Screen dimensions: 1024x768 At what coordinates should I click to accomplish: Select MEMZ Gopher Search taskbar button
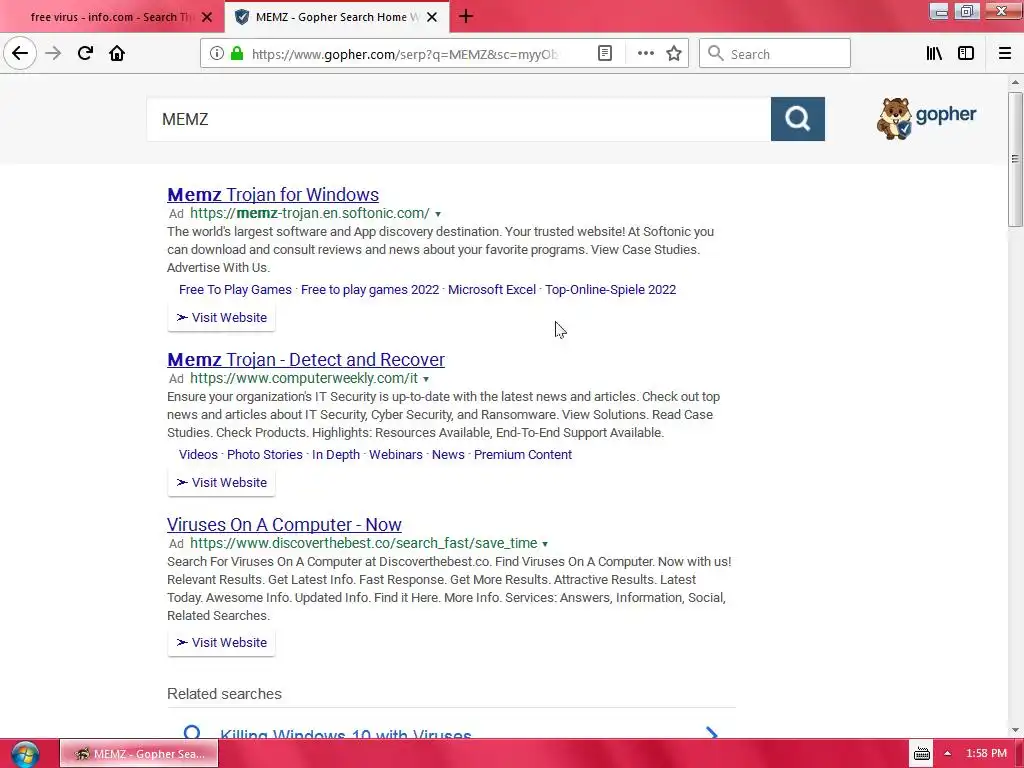tap(139, 754)
